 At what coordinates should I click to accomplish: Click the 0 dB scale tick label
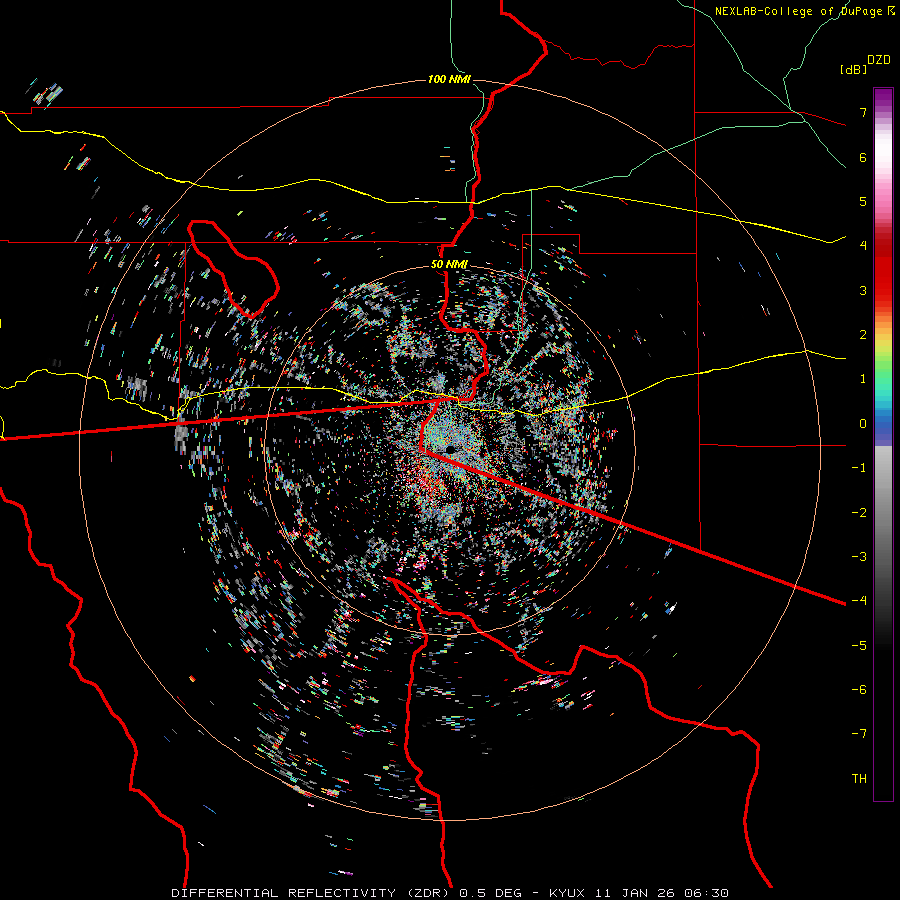pos(863,424)
